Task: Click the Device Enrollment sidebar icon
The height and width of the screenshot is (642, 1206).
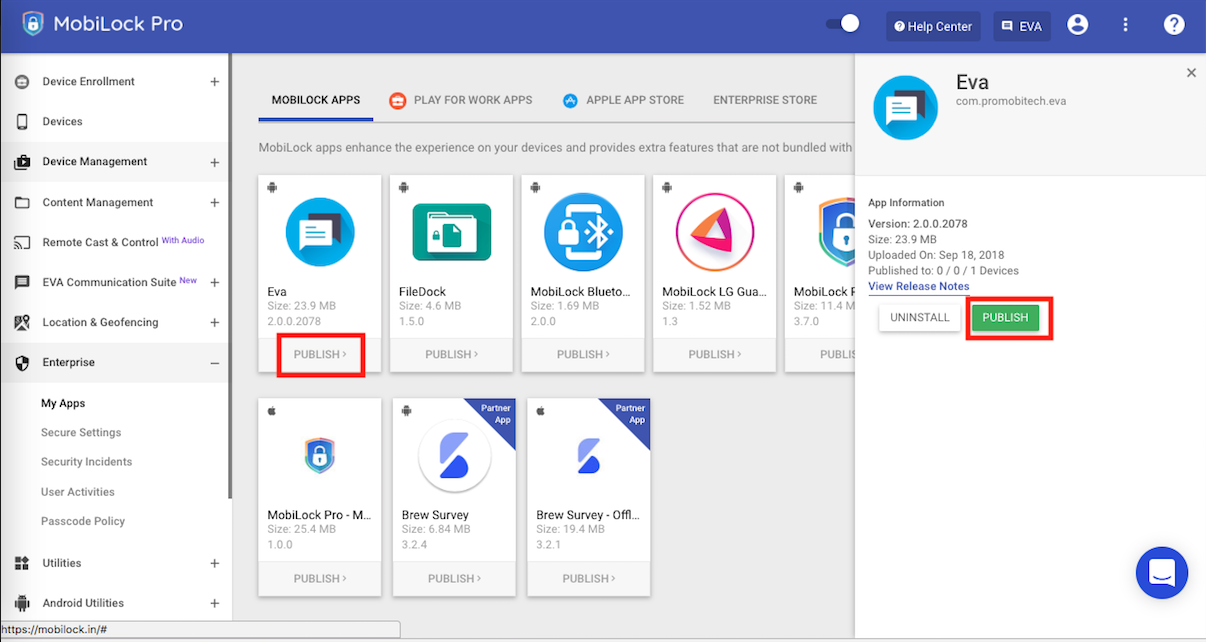Action: click(x=22, y=82)
